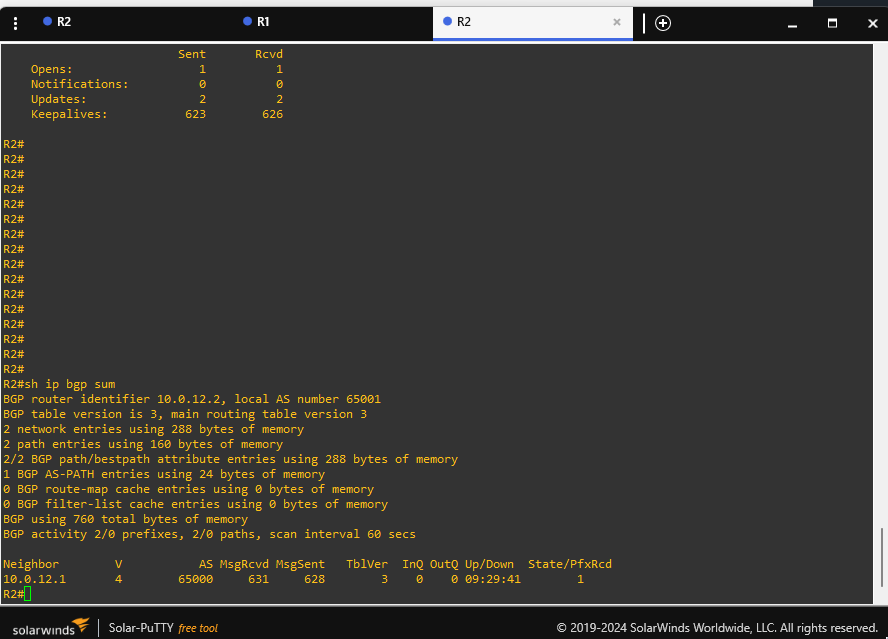Viewport: 888px width, 639px height.
Task: Click the '2 network entries using 288 bytes' line
Action: pyautogui.click(x=153, y=429)
